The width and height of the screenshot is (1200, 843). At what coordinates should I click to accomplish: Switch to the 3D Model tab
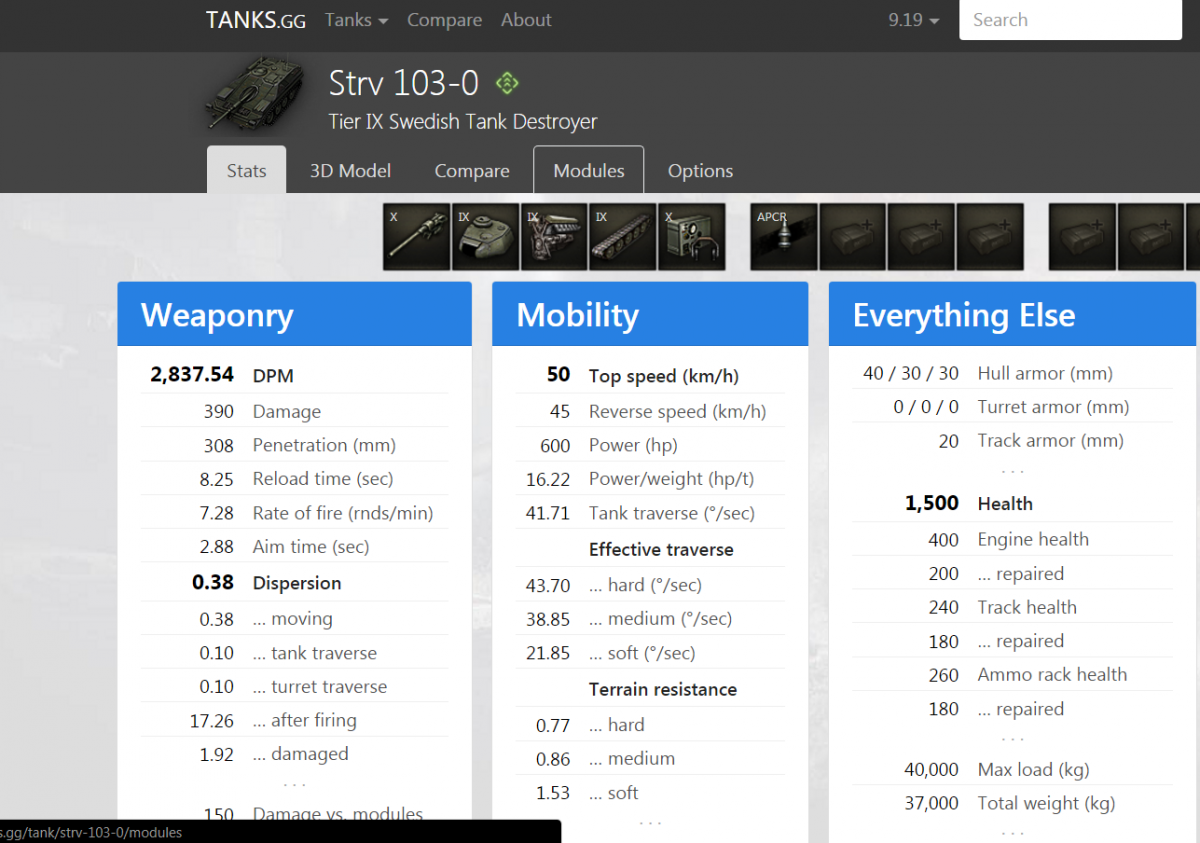pyautogui.click(x=350, y=170)
